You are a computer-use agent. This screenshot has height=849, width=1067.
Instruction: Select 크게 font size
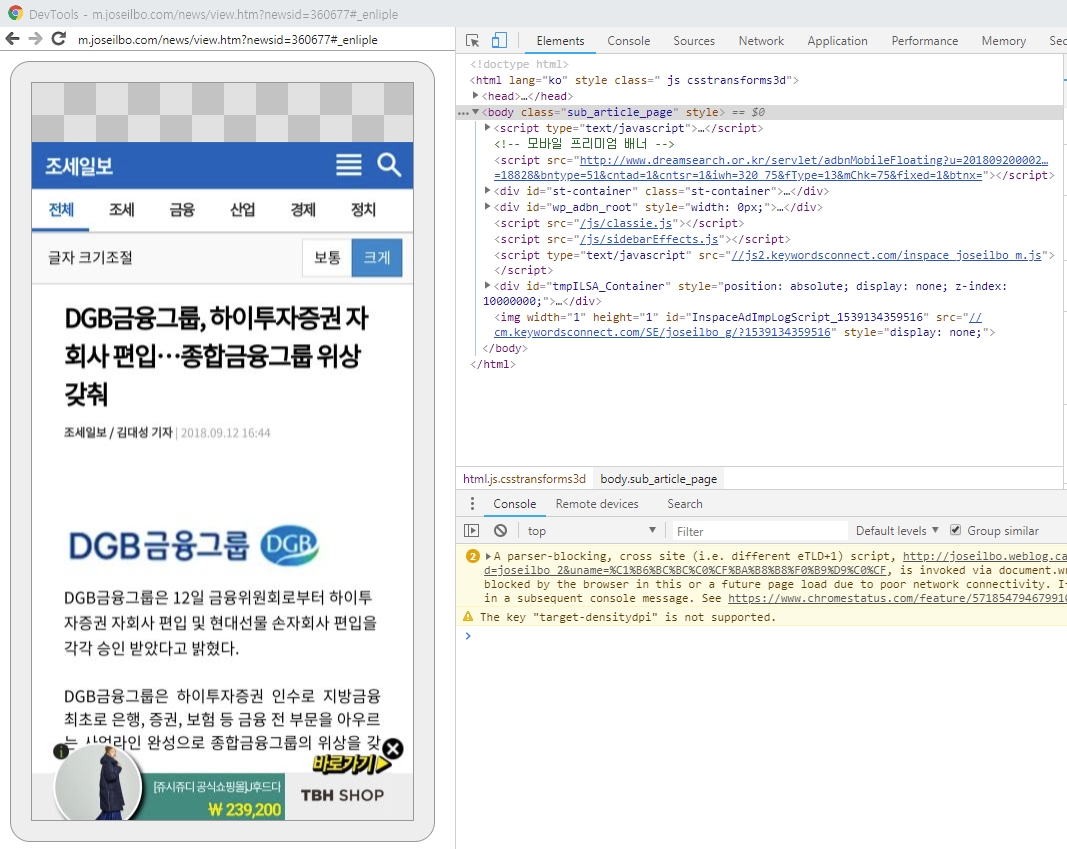[377, 257]
